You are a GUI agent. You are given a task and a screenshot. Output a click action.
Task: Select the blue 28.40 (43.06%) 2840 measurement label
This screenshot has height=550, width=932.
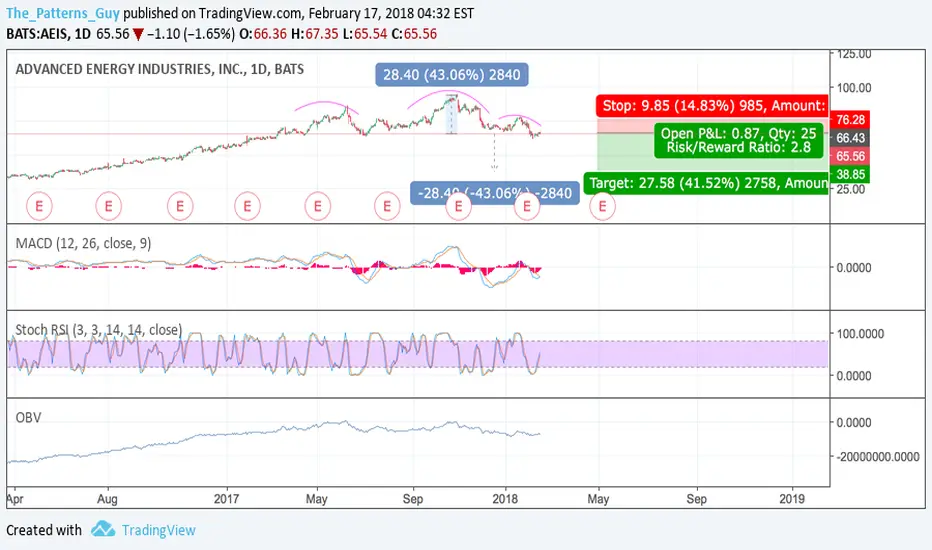[452, 75]
